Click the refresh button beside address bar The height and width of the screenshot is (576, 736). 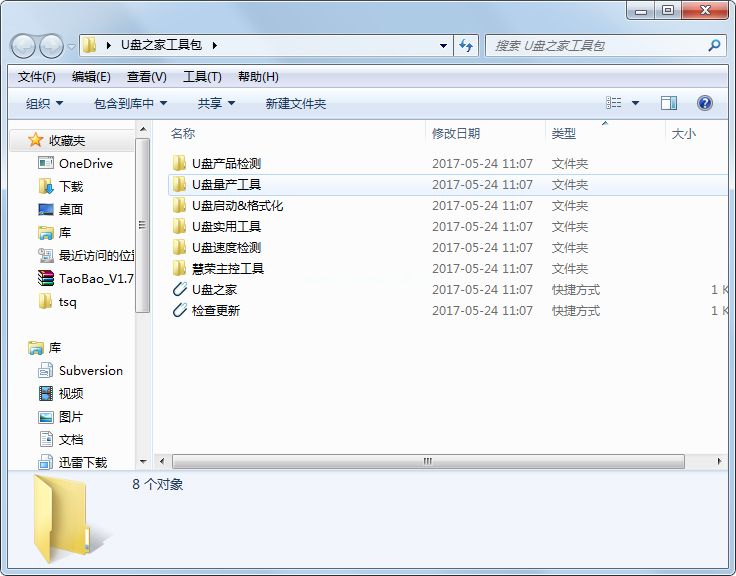pos(466,46)
